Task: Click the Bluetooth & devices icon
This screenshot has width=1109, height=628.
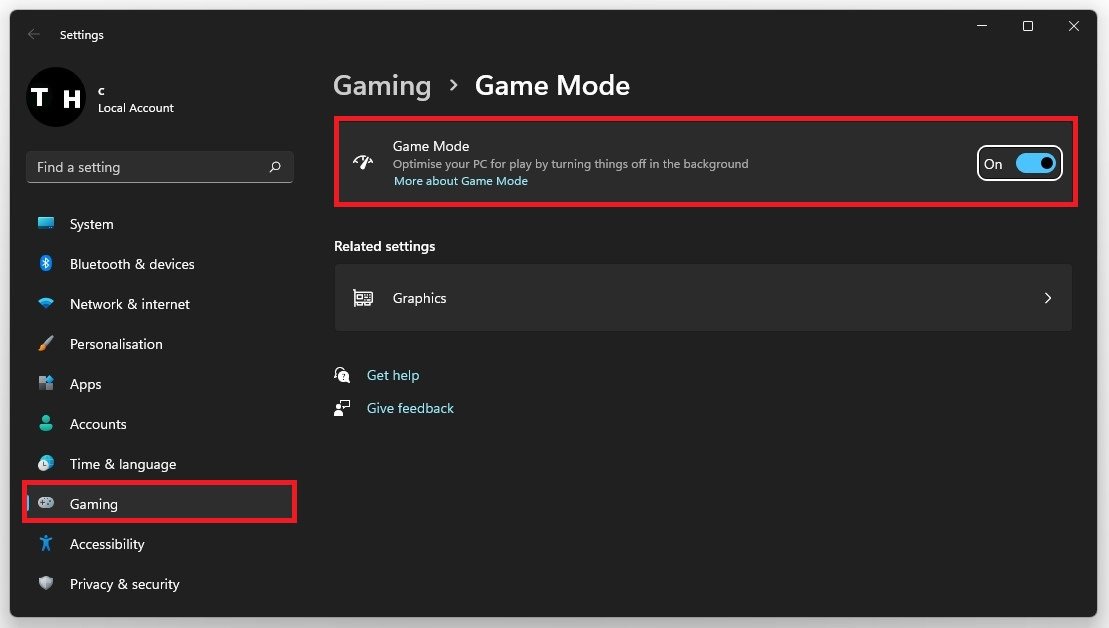Action: coord(46,263)
